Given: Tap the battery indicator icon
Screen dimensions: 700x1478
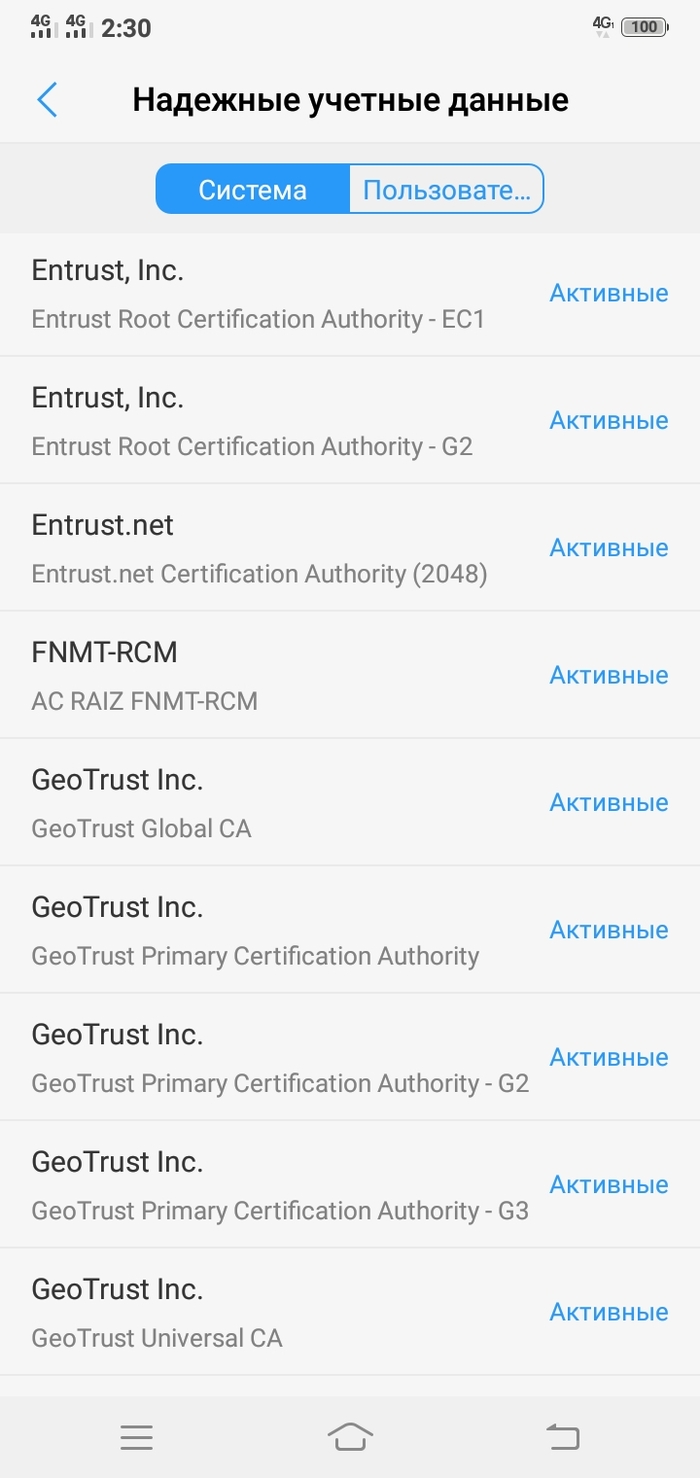Looking at the screenshot, I should 644,27.
